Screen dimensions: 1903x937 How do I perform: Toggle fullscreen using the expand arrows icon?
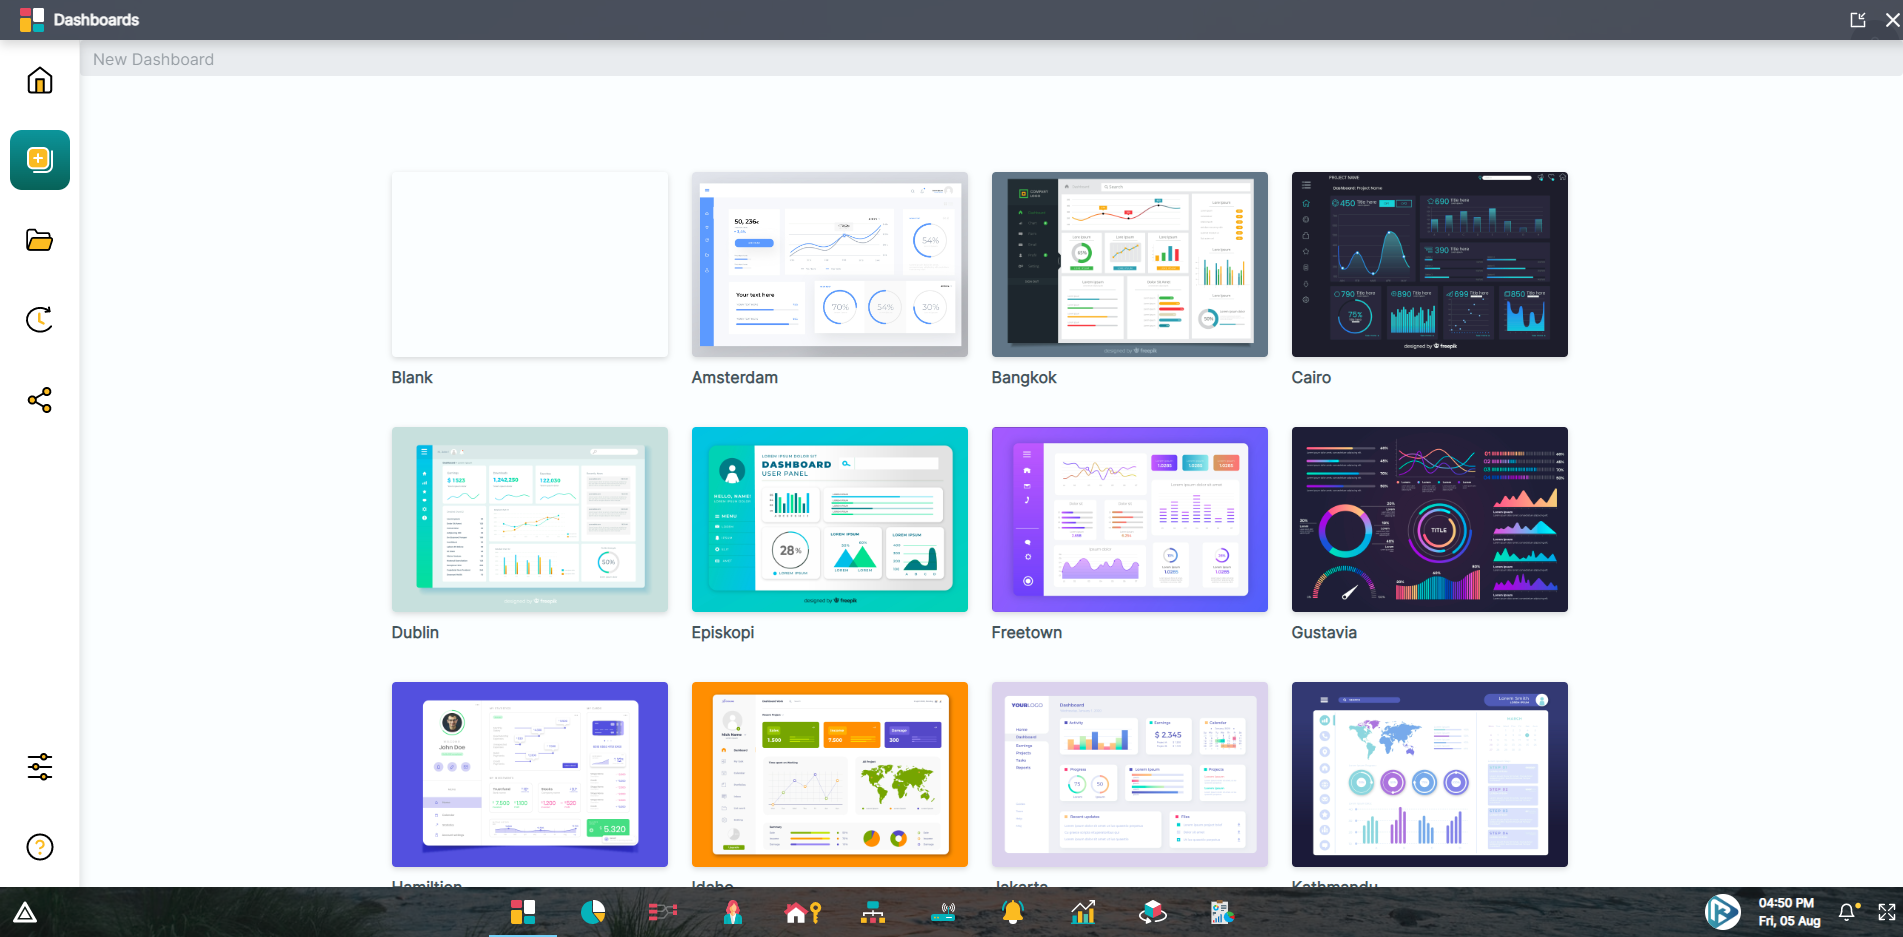click(1887, 912)
